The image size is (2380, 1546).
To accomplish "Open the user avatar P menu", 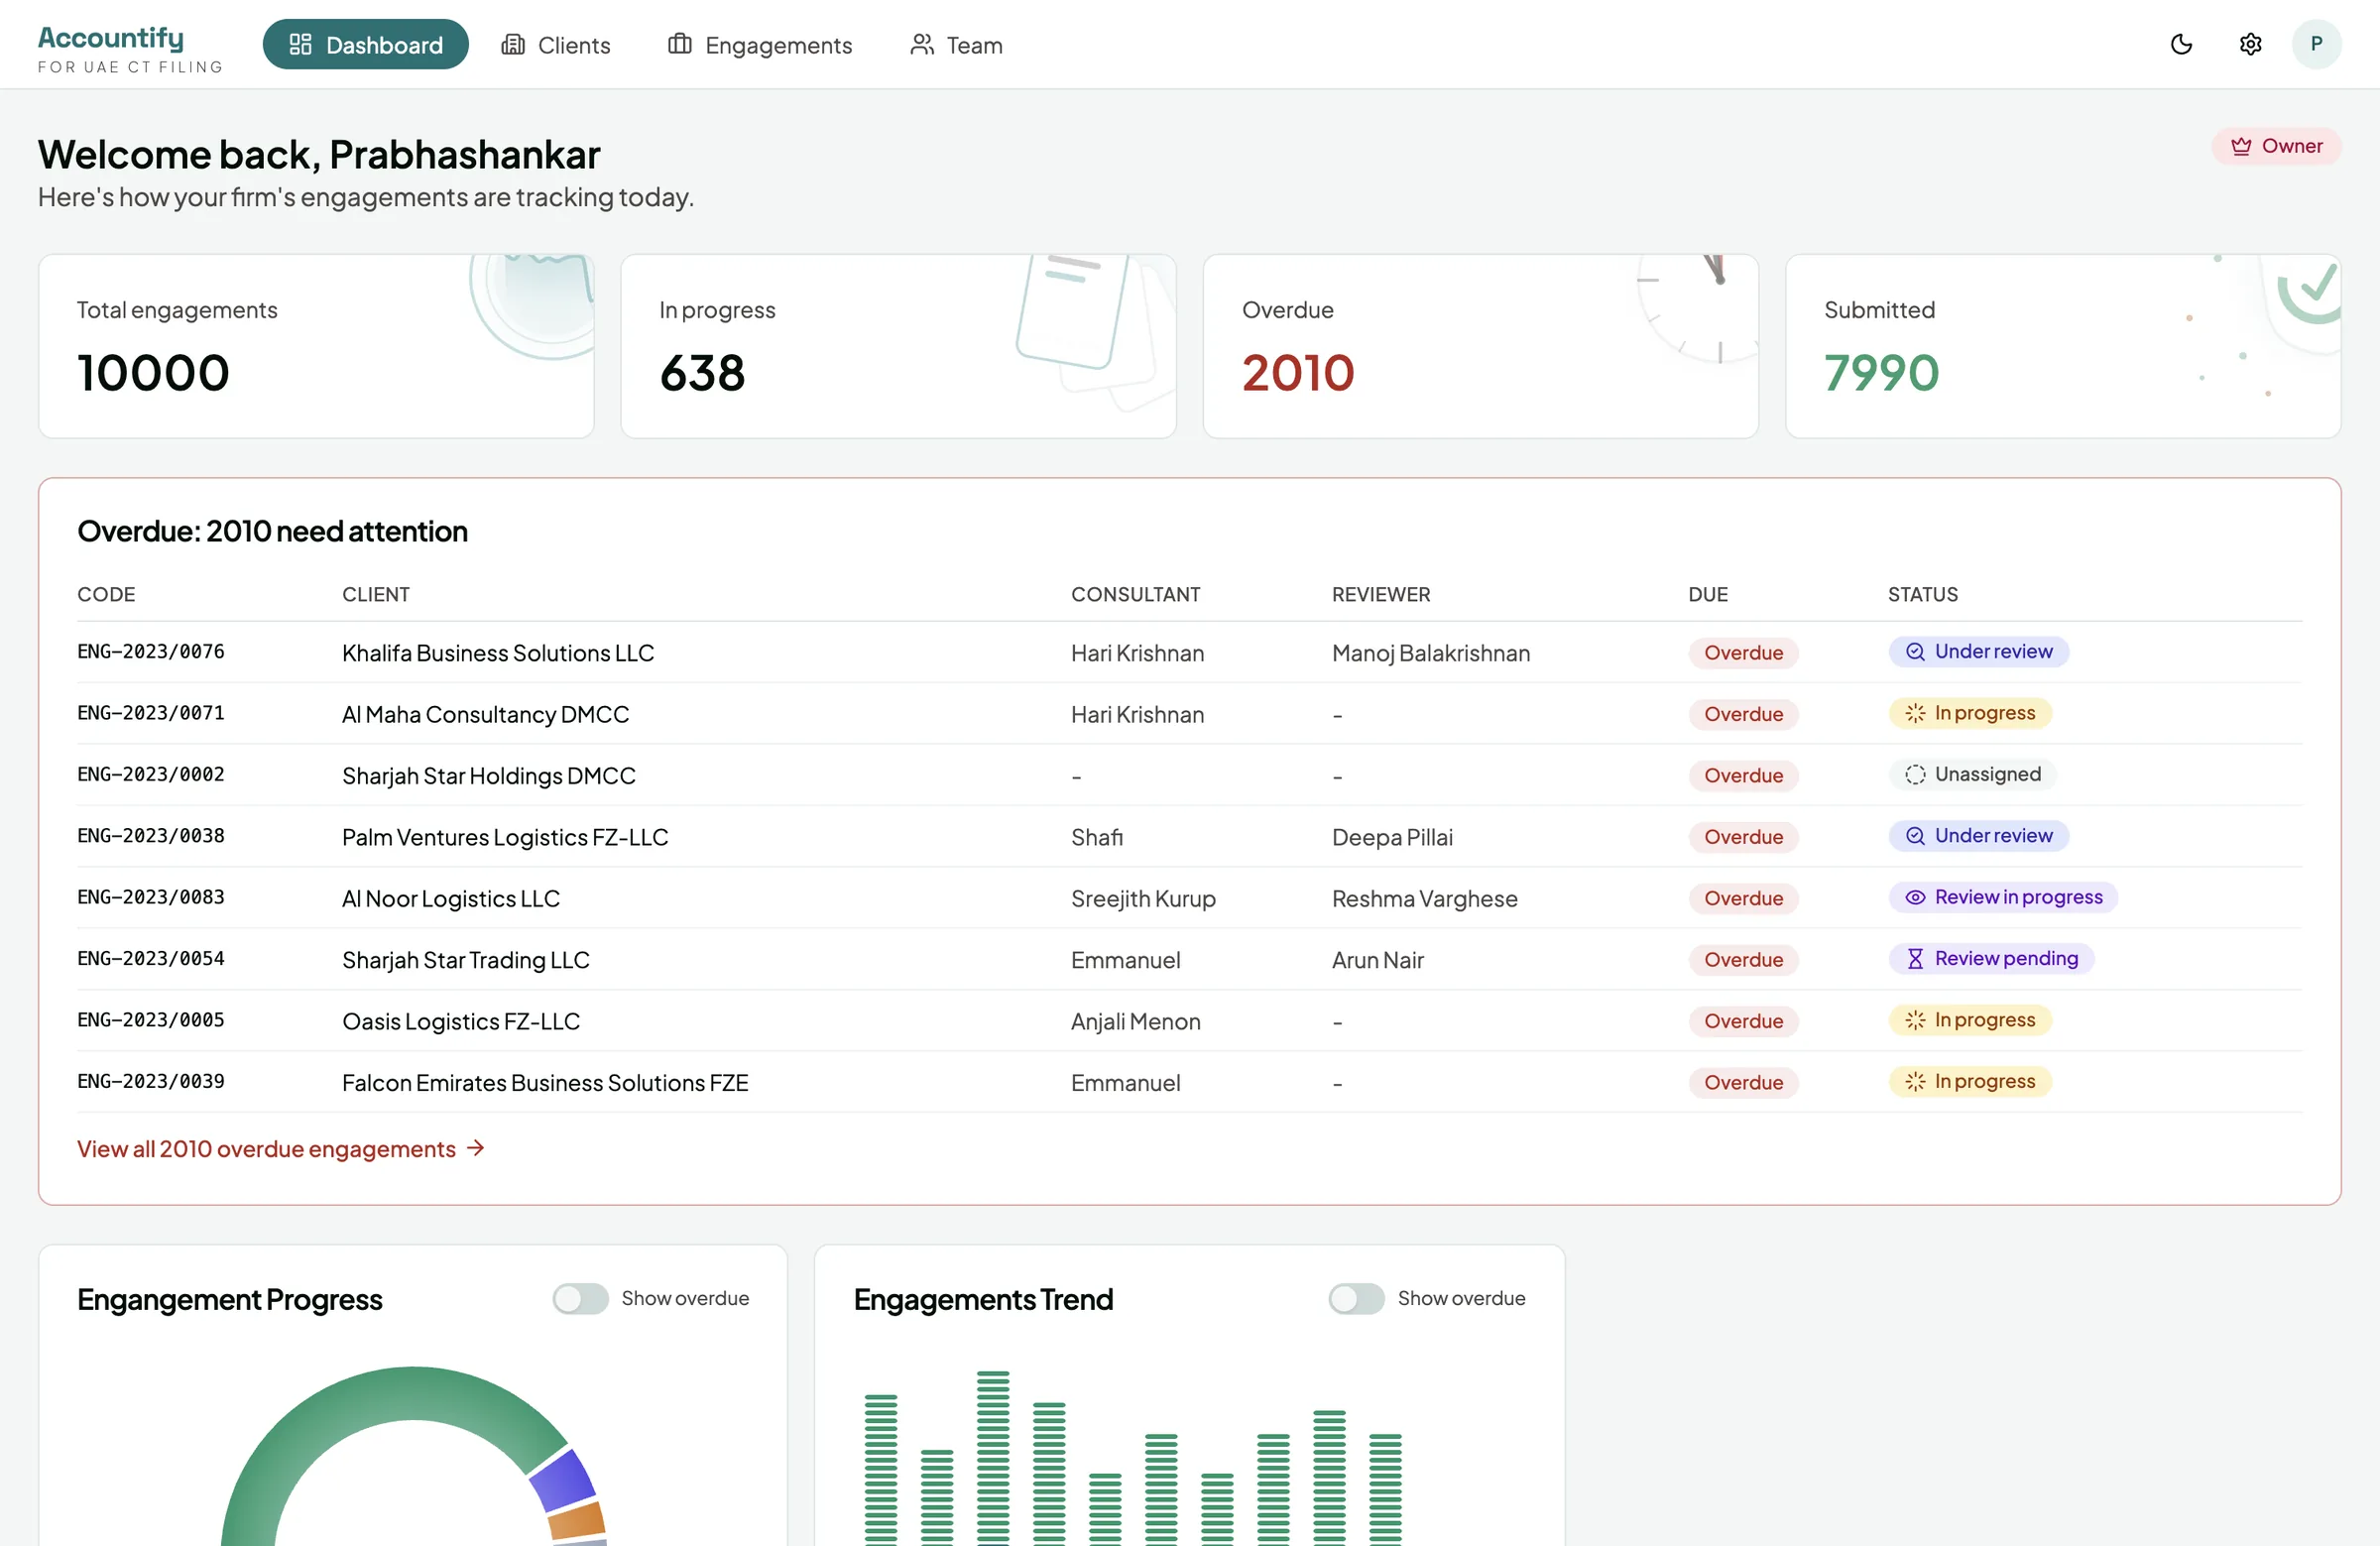I will coord(2316,44).
